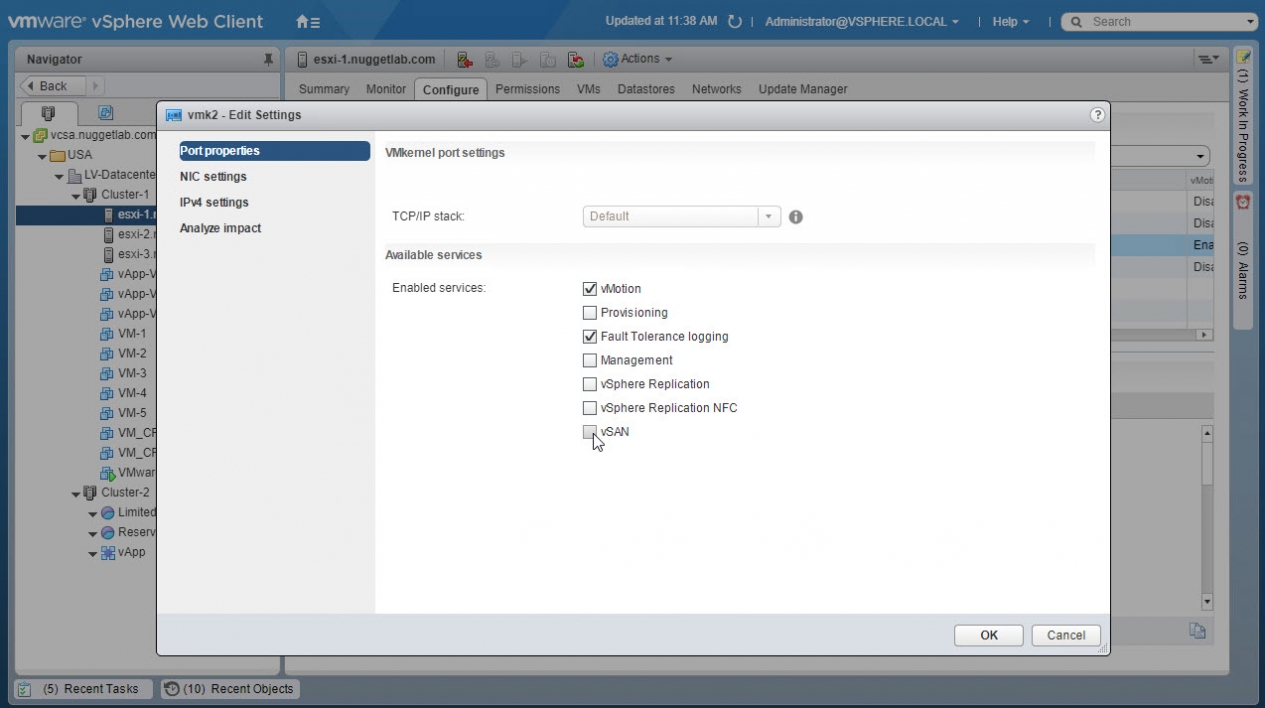Open the Work In Progress panel icon
This screenshot has width=1265, height=708.
point(1243,57)
